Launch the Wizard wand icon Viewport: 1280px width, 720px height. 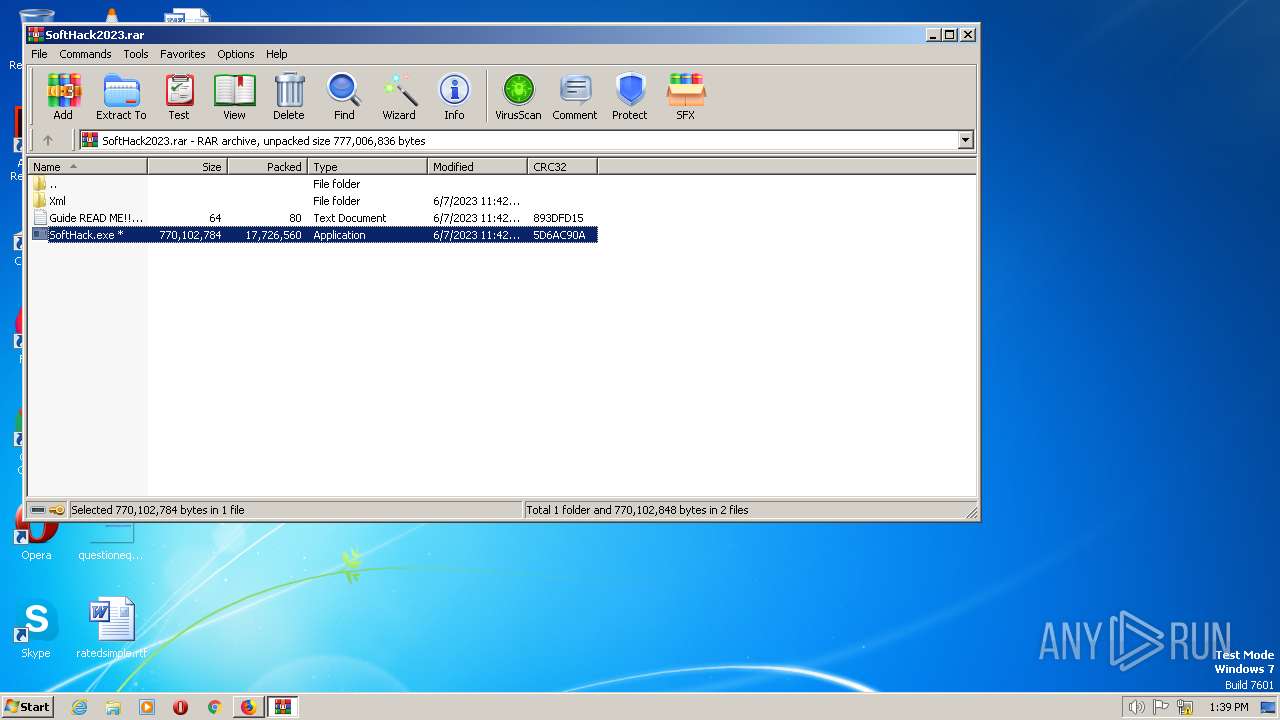(x=399, y=97)
